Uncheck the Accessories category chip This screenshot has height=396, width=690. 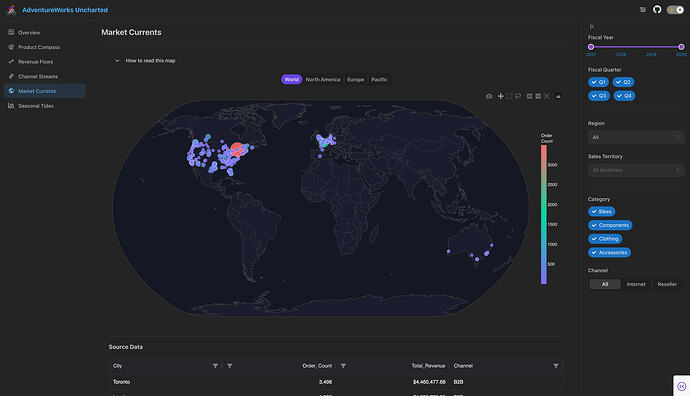point(609,253)
